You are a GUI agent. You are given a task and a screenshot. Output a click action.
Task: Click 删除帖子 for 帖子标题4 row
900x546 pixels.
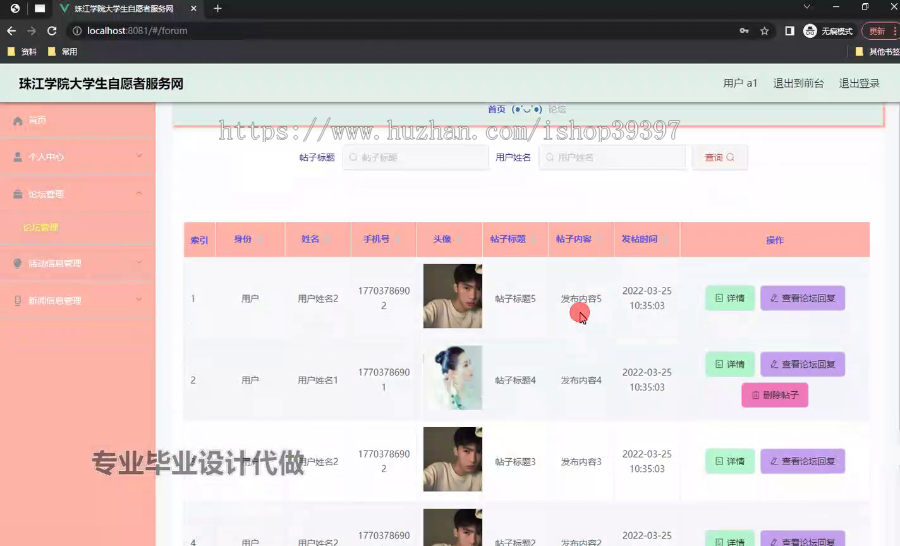775,396
